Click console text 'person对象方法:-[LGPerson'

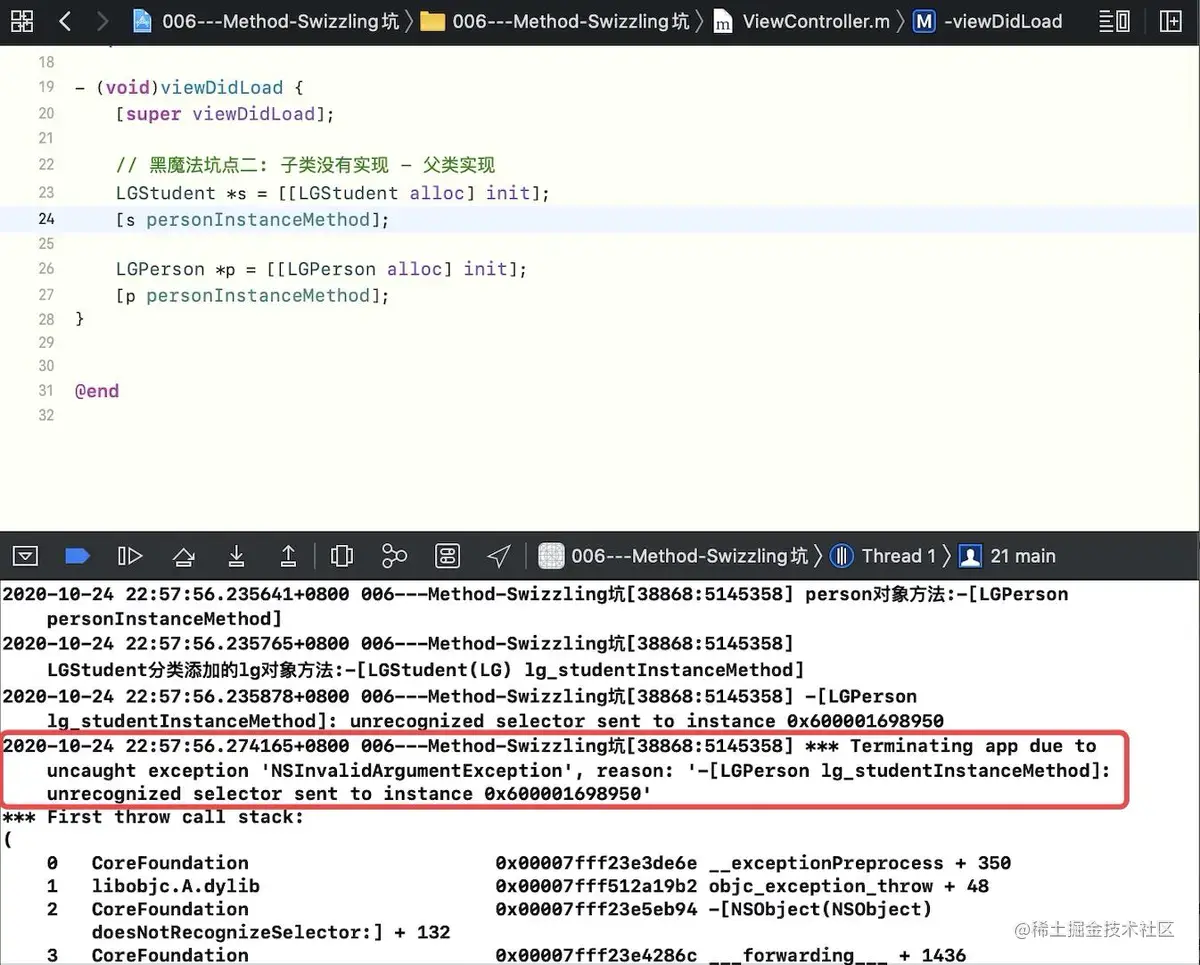(937, 594)
